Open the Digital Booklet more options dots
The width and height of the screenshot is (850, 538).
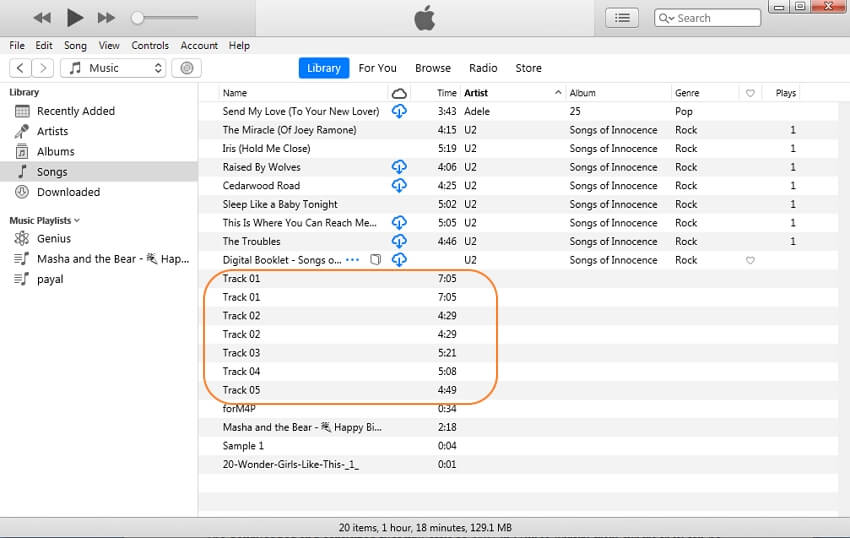[x=352, y=260]
